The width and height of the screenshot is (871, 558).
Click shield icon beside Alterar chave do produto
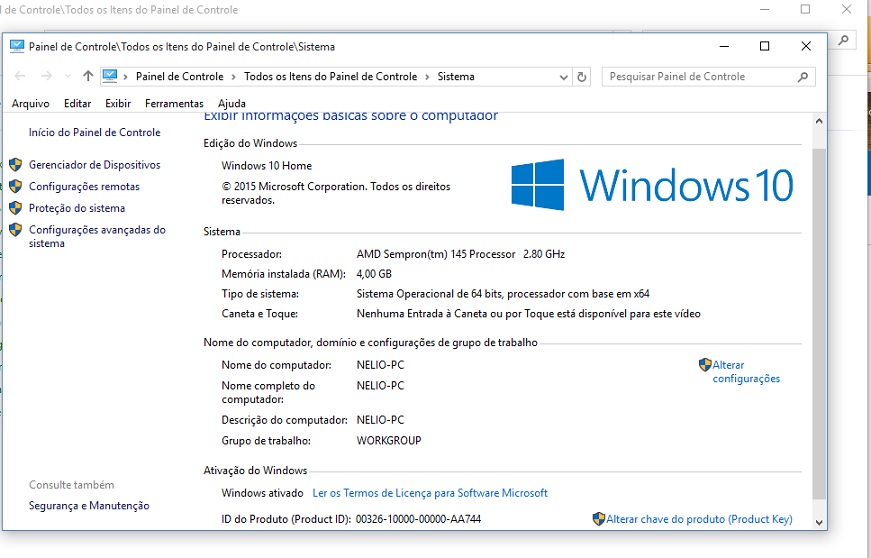pos(599,519)
